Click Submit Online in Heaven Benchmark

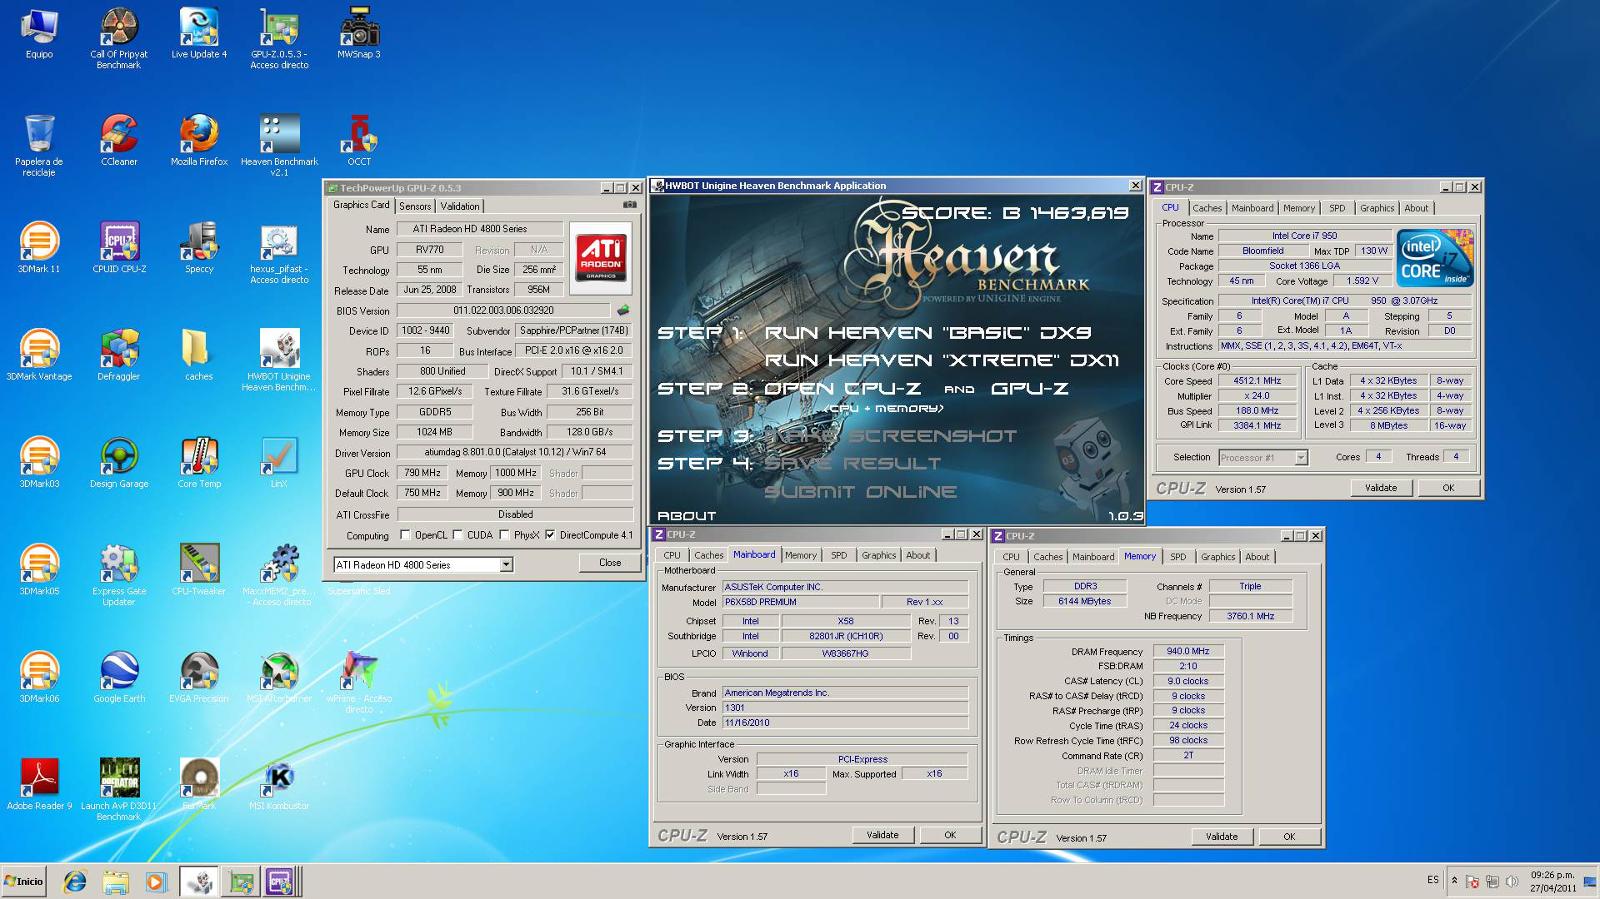pos(861,492)
